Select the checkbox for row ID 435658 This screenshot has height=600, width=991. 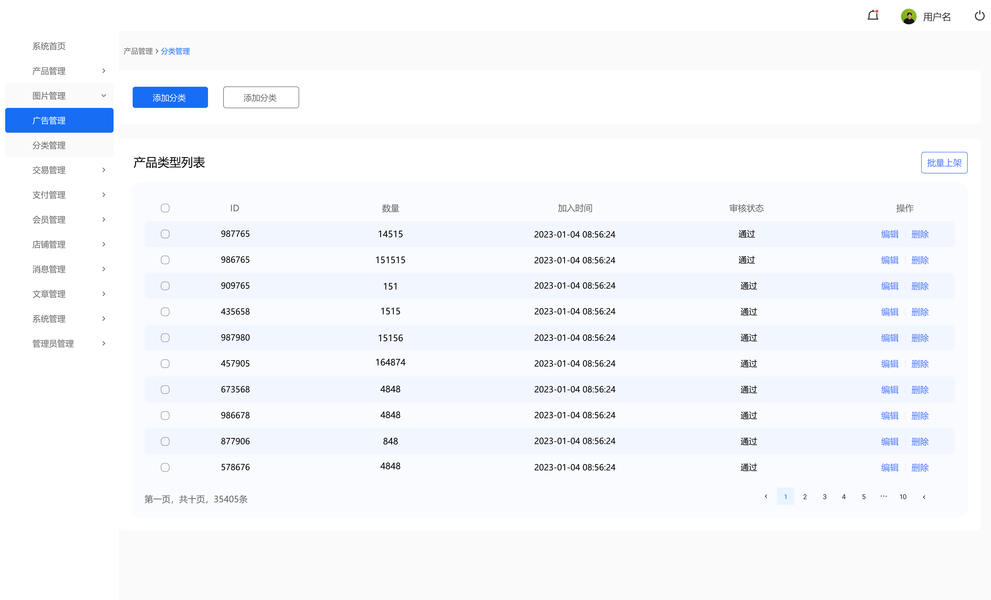[x=165, y=312]
